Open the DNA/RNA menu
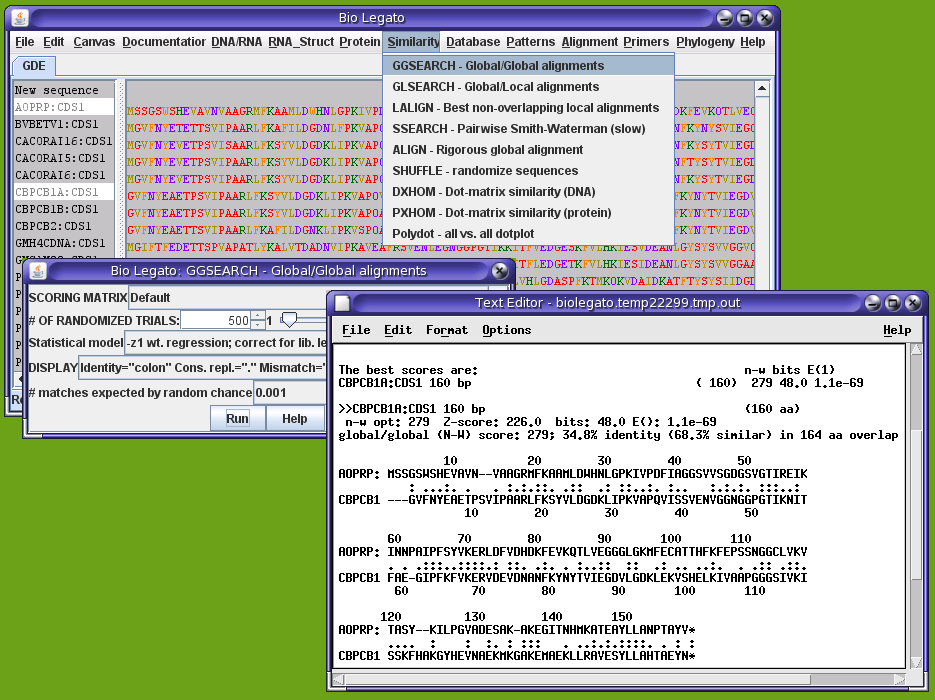 [237, 42]
